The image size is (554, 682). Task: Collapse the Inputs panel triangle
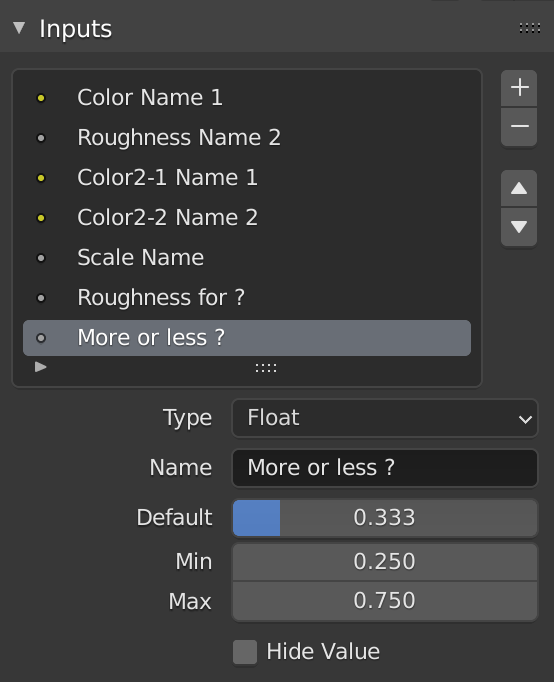point(19,28)
